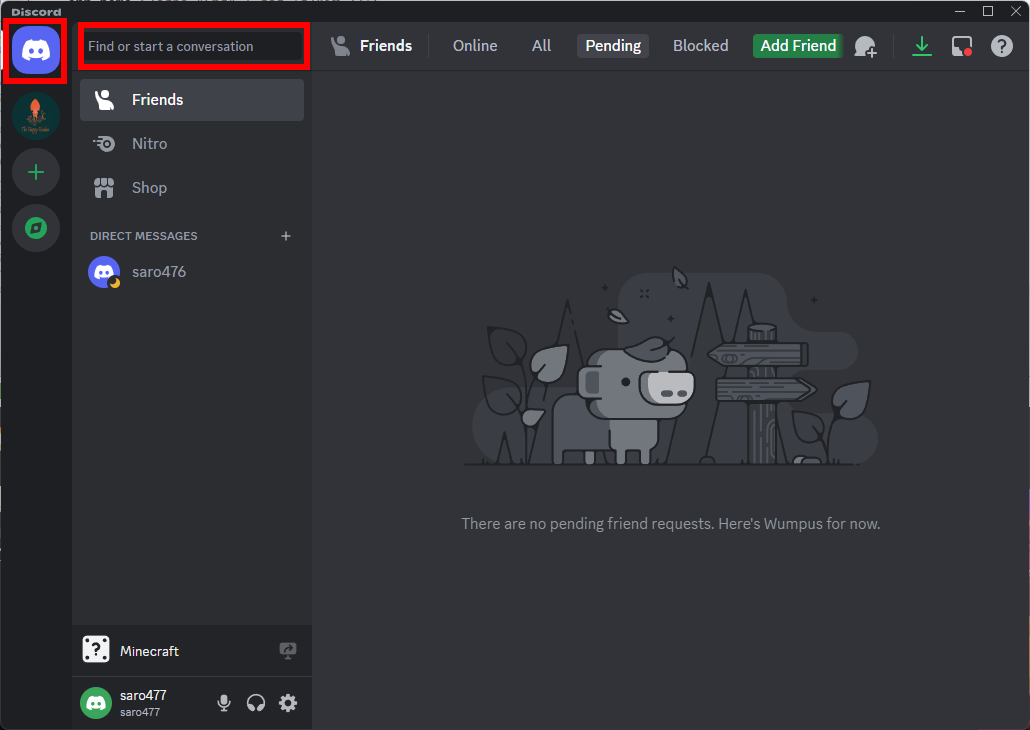Deafen audio with the headphones icon

tap(256, 703)
